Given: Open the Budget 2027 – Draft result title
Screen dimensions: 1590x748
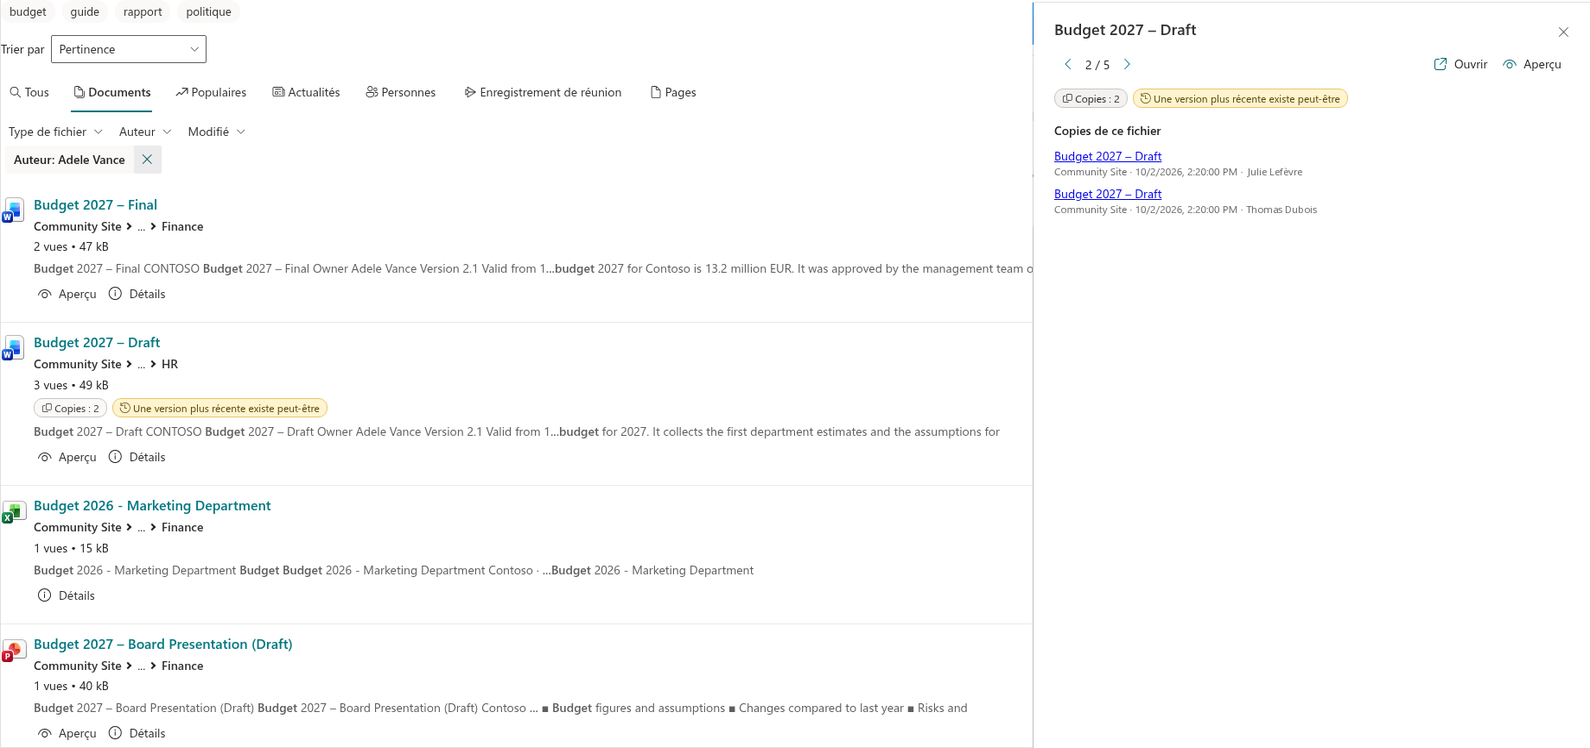Looking at the screenshot, I should coord(97,343).
